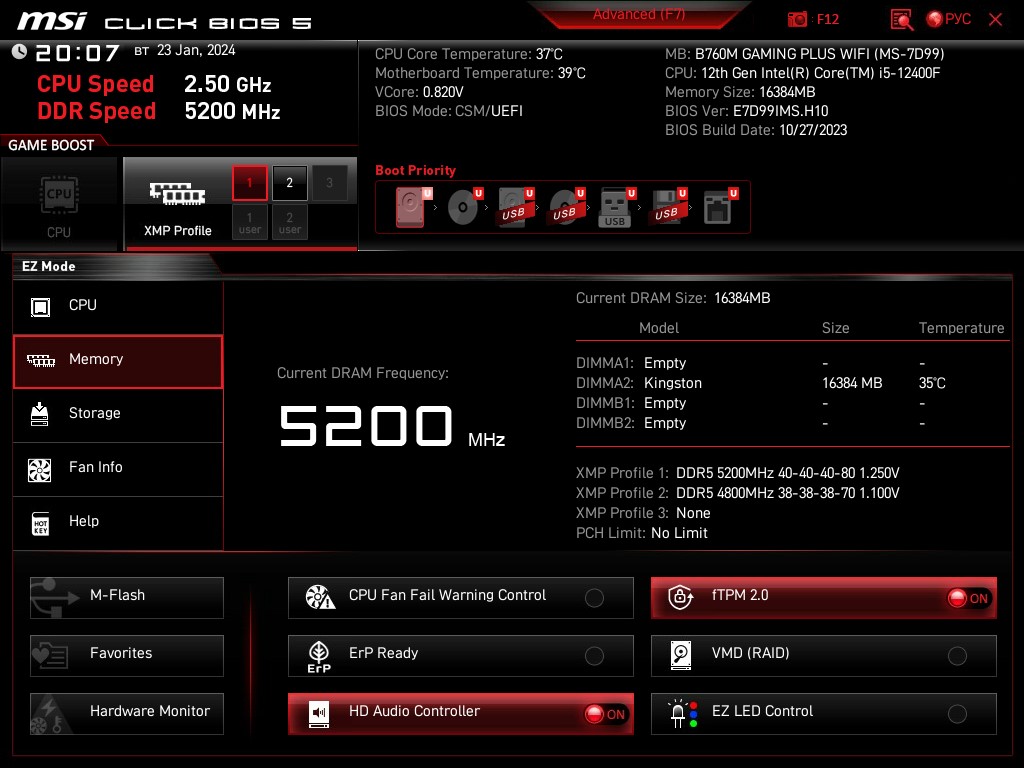This screenshot has width=1024, height=768.
Task: Select XMP profile 2
Action: (x=289, y=183)
